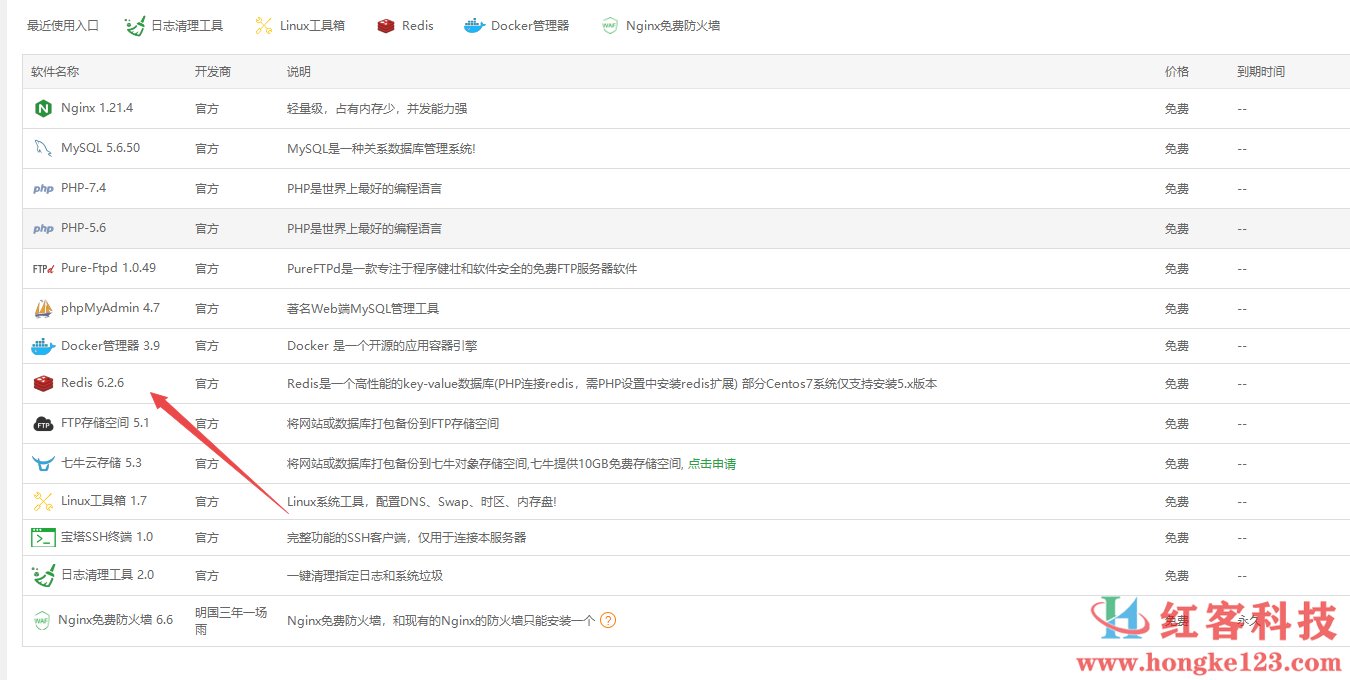Click Nginx免费防火墙 WAF shield icon at top

[610, 26]
